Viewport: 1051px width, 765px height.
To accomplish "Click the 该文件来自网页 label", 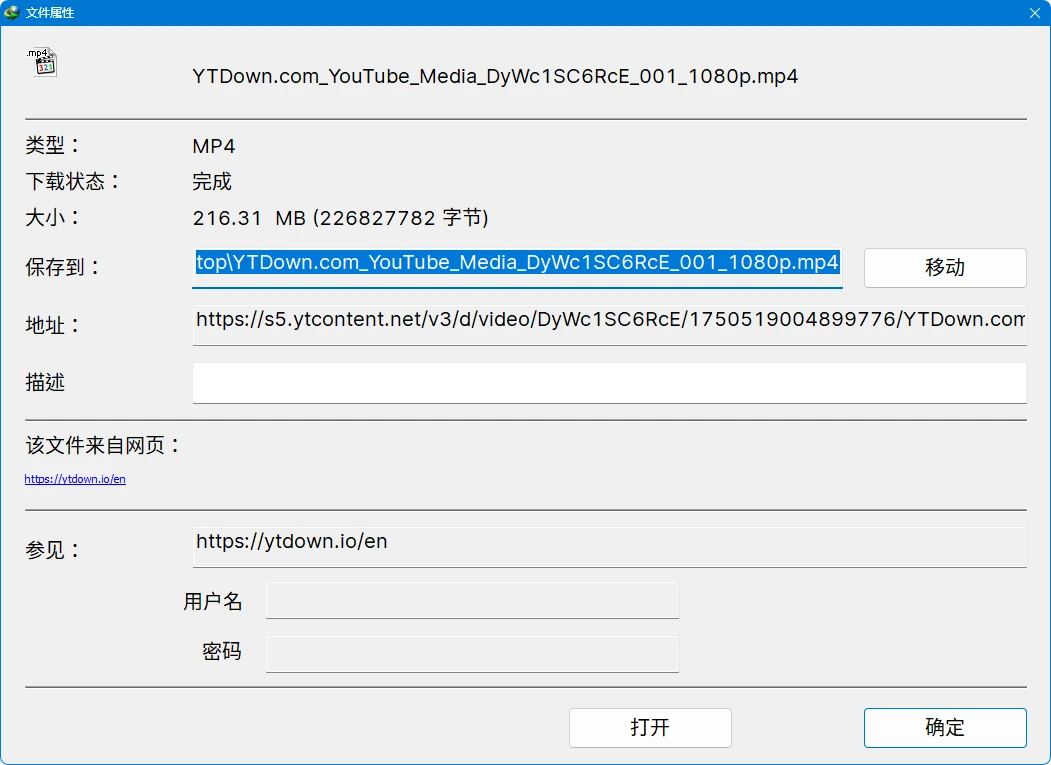I will (104, 446).
